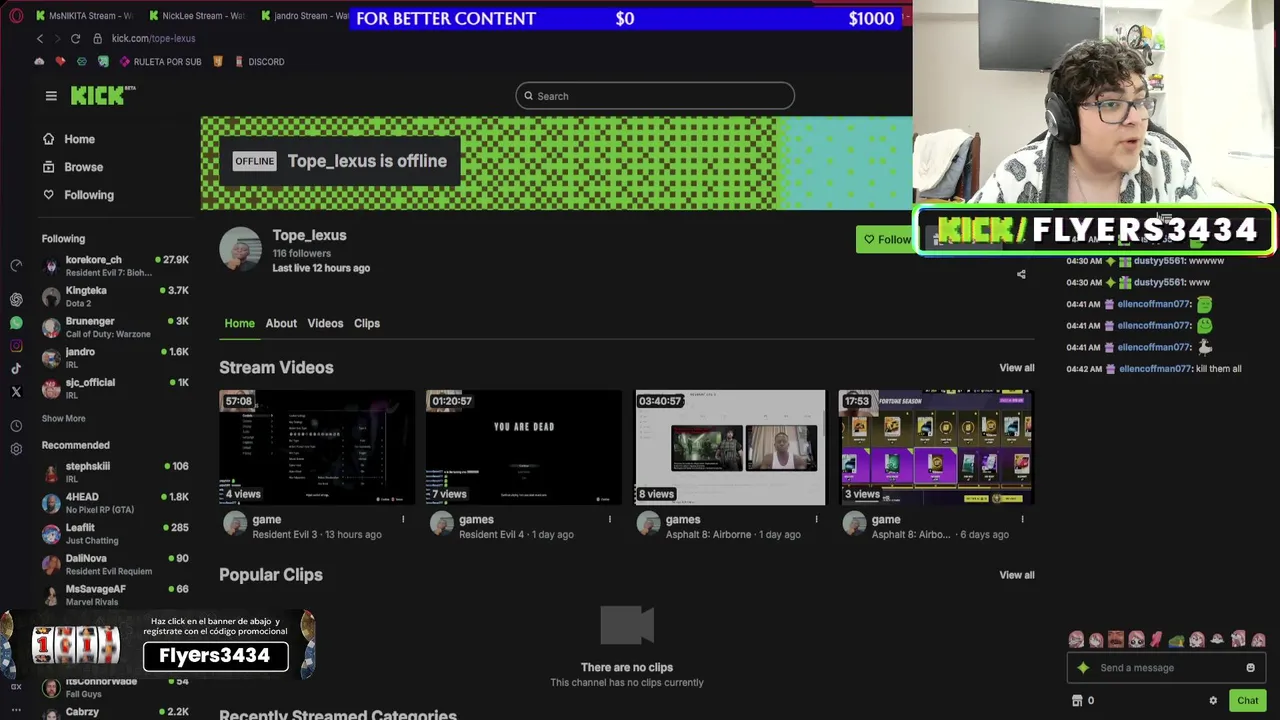This screenshot has width=1280, height=720.
Task: Switch to MsNIKITA Stream browser tab
Action: 85,16
